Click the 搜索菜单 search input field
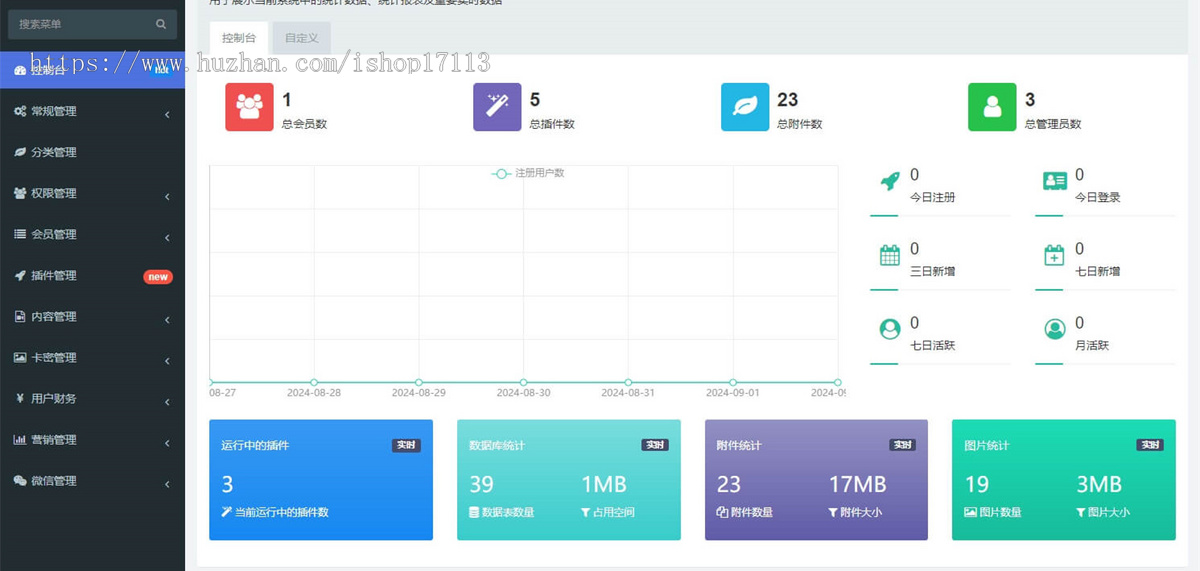 [x=82, y=24]
